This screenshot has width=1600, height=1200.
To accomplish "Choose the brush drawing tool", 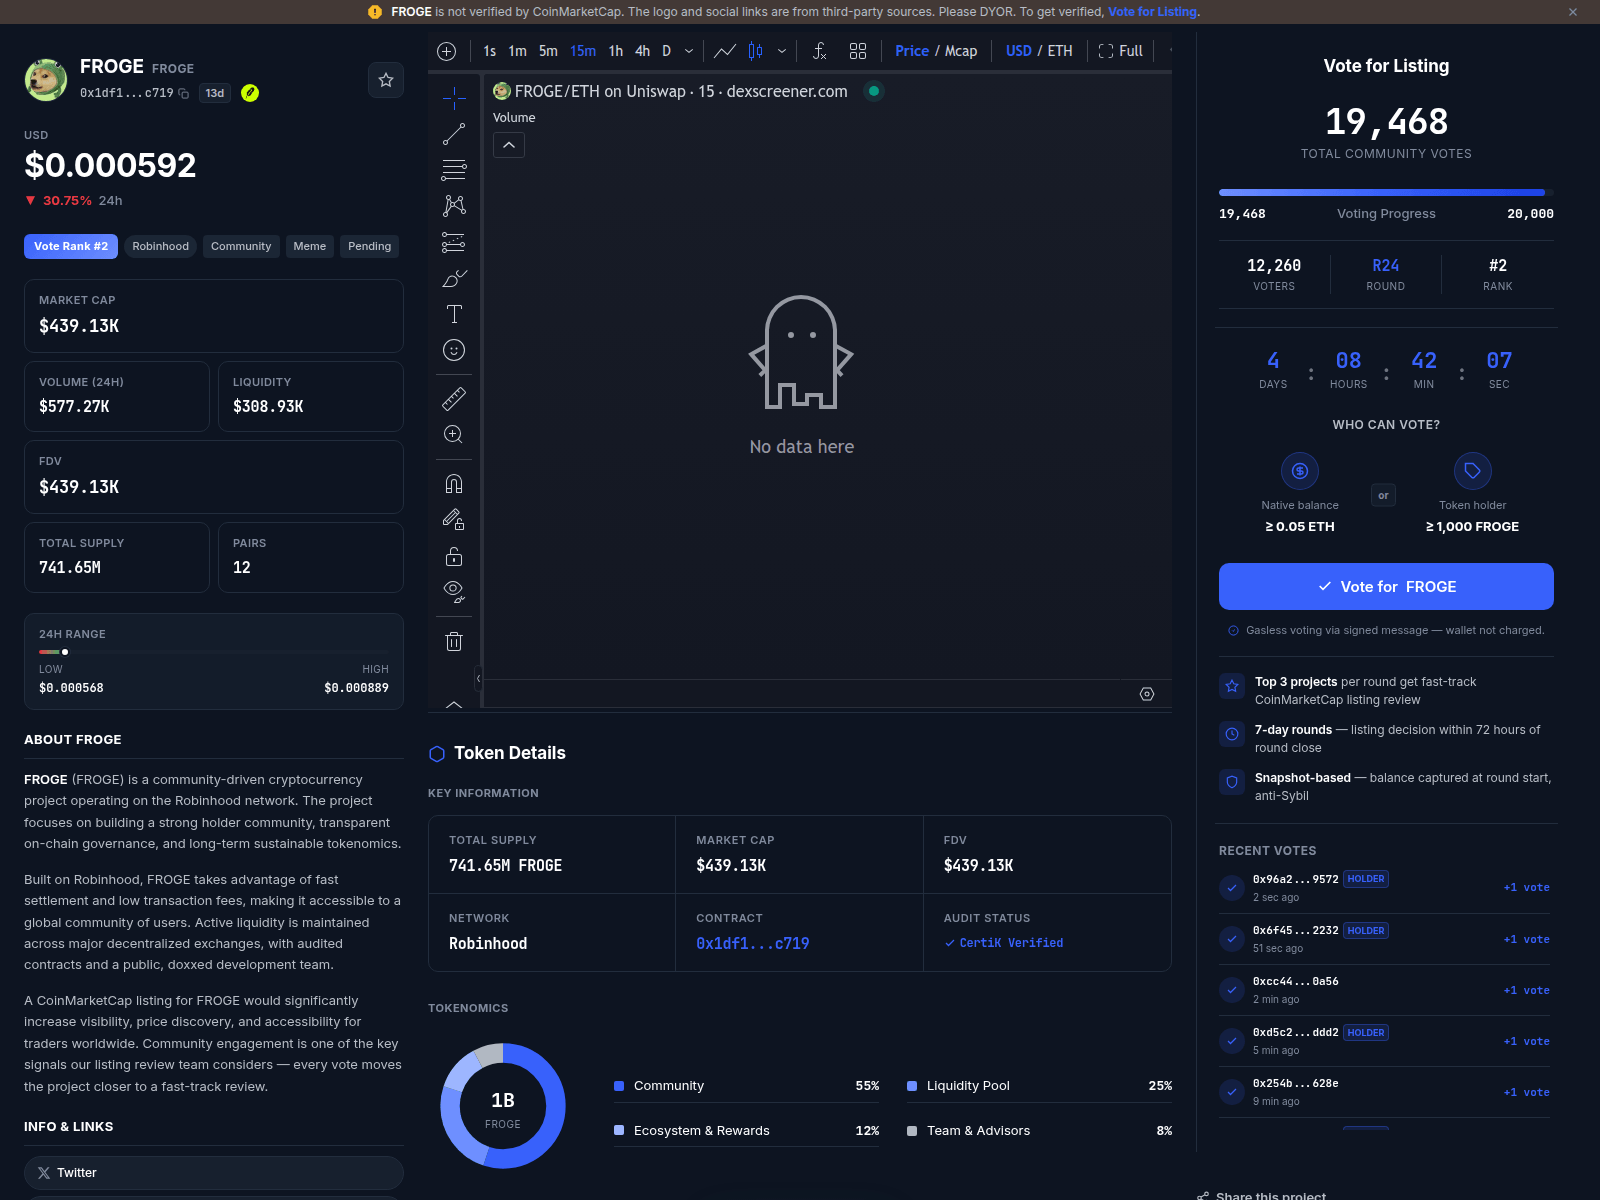I will [454, 278].
